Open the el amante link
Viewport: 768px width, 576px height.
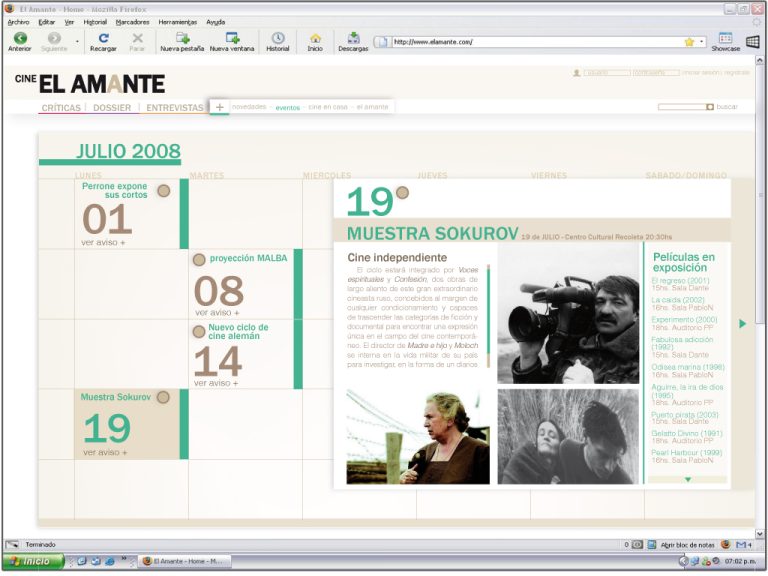(x=372, y=107)
